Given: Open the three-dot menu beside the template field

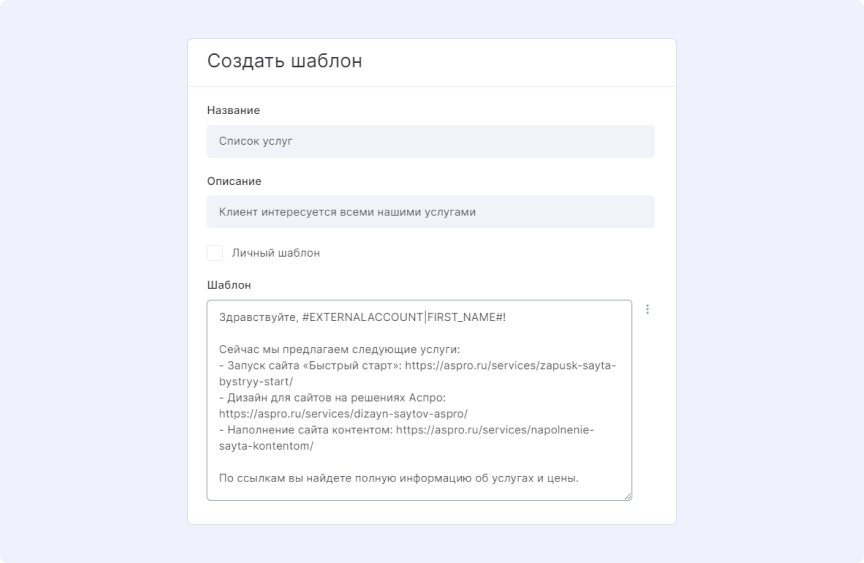Looking at the screenshot, I should point(647,309).
